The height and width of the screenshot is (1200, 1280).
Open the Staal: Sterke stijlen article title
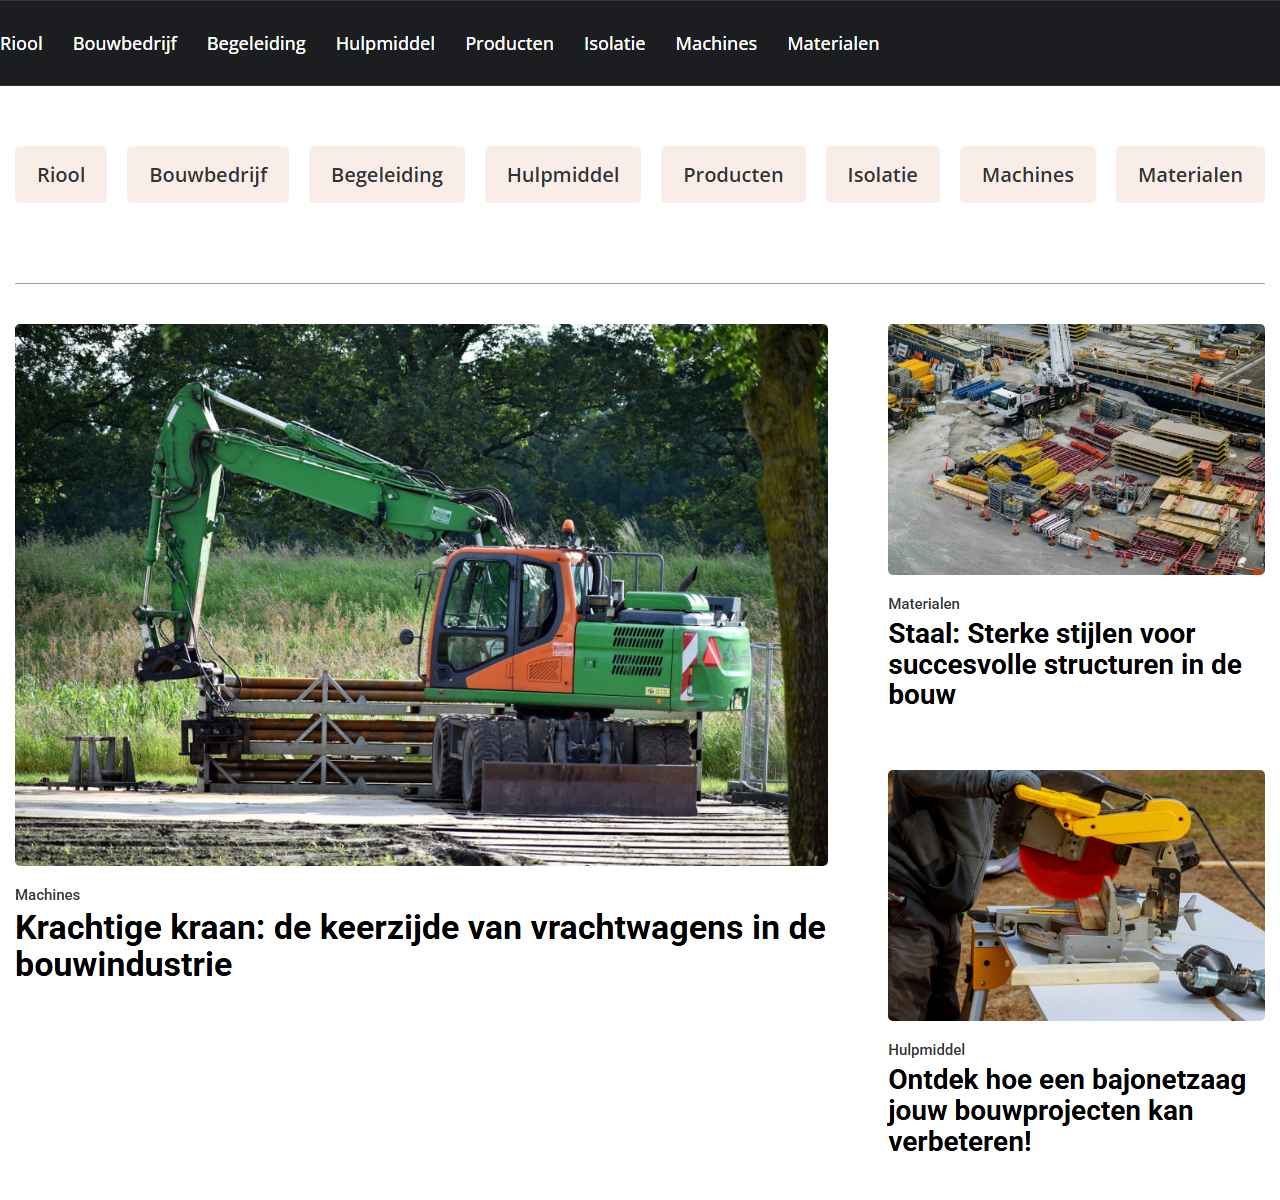[x=1065, y=664]
